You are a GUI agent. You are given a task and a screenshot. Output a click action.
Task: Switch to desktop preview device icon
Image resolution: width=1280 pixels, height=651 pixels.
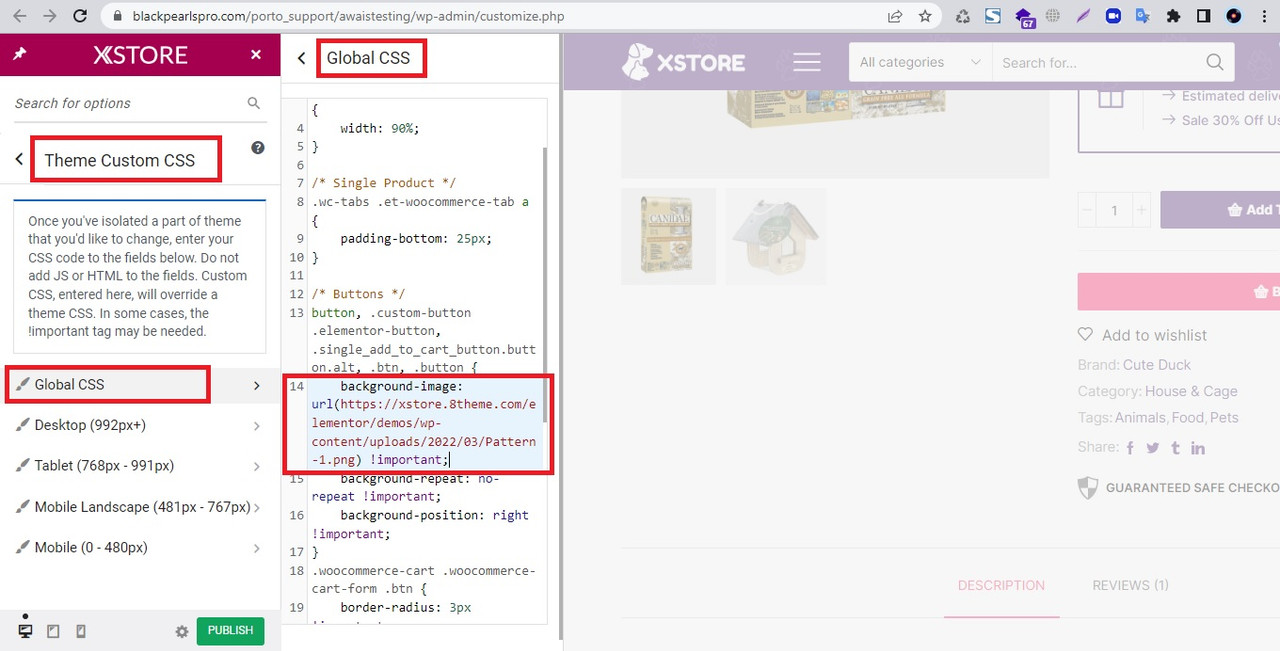tap(25, 631)
